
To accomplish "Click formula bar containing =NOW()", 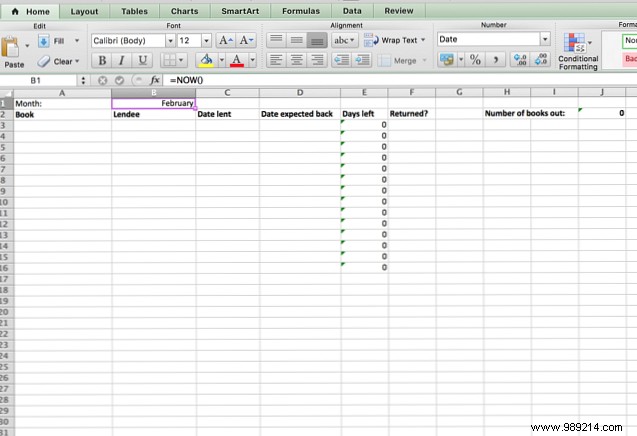I will tap(400, 80).
